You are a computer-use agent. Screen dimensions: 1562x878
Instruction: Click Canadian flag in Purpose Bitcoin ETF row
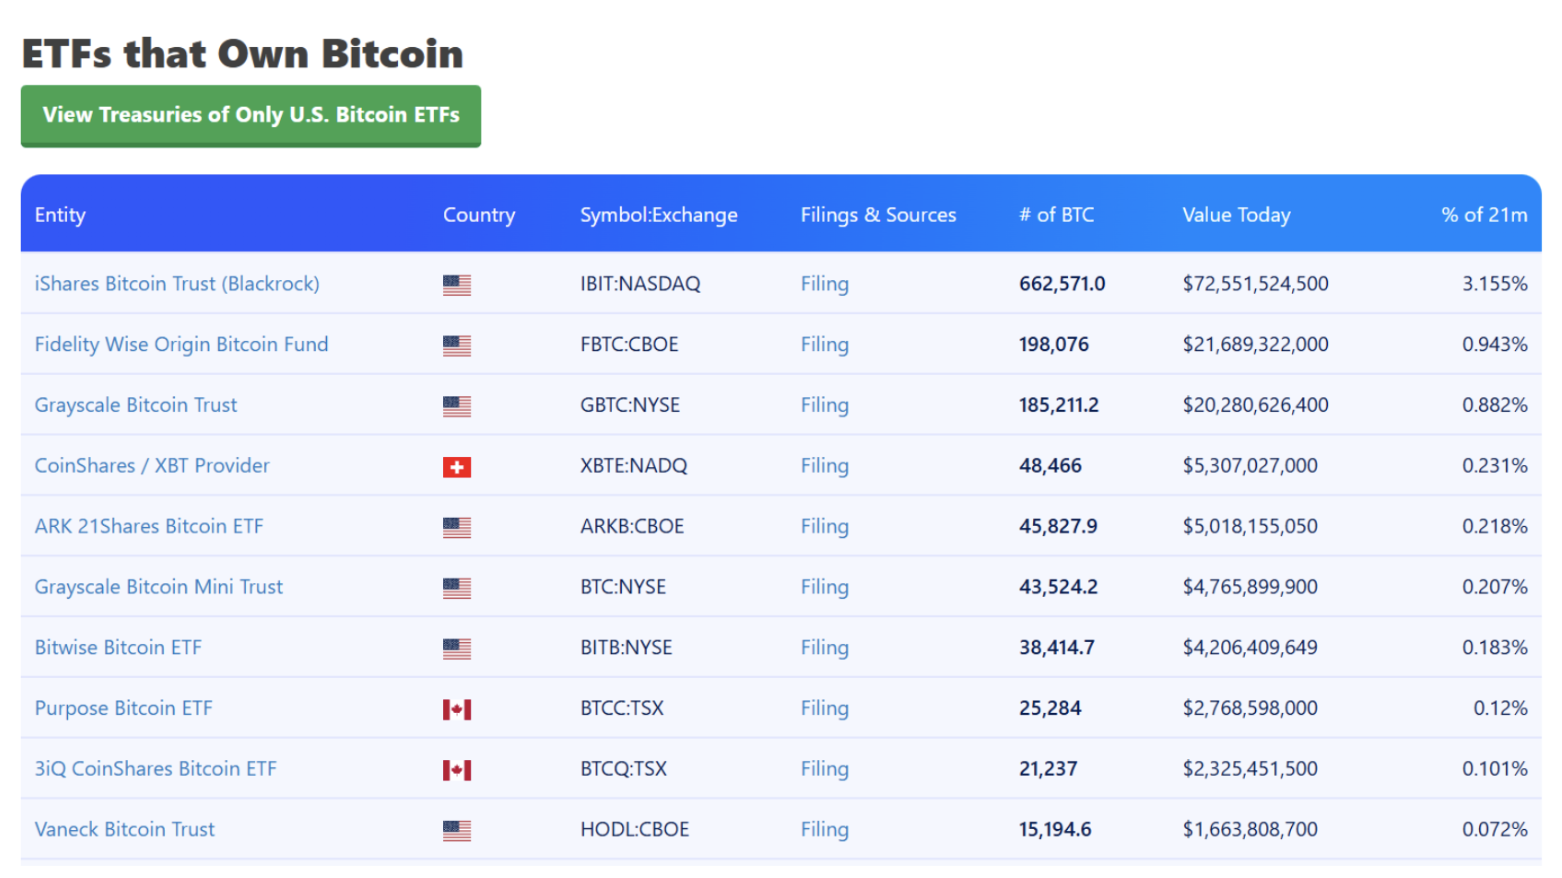457,710
